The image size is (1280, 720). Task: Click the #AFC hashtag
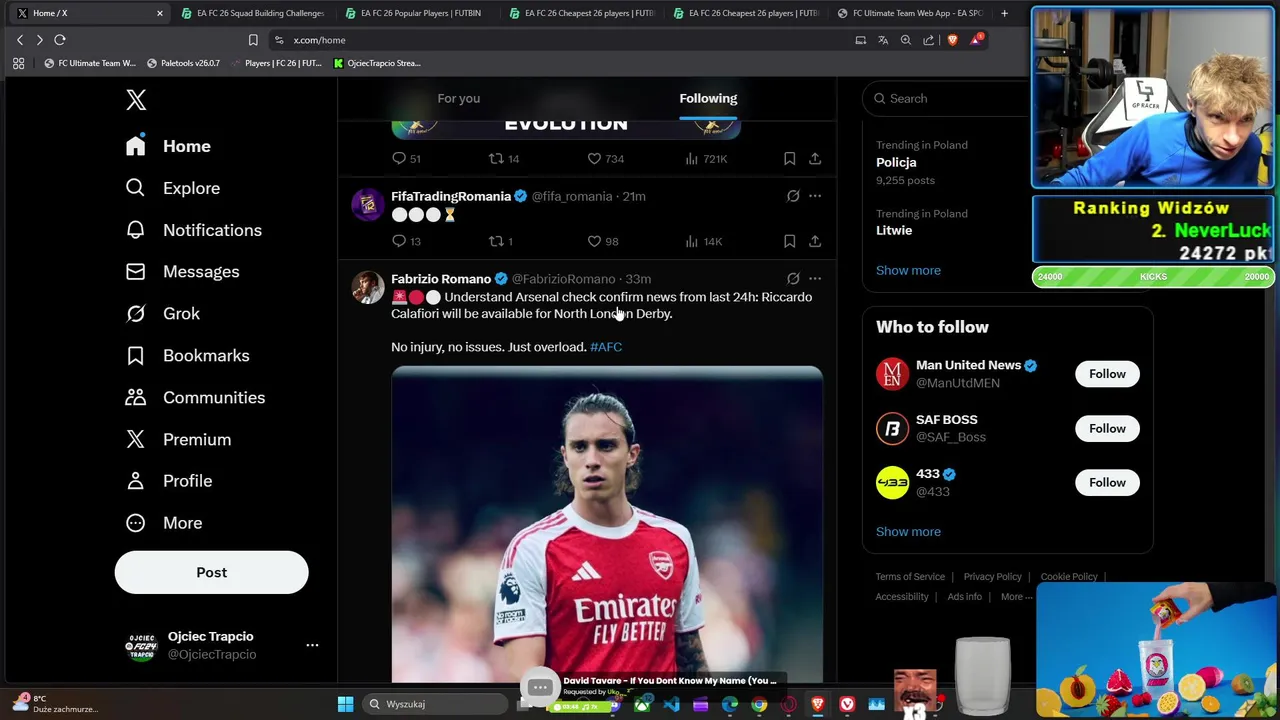click(606, 347)
